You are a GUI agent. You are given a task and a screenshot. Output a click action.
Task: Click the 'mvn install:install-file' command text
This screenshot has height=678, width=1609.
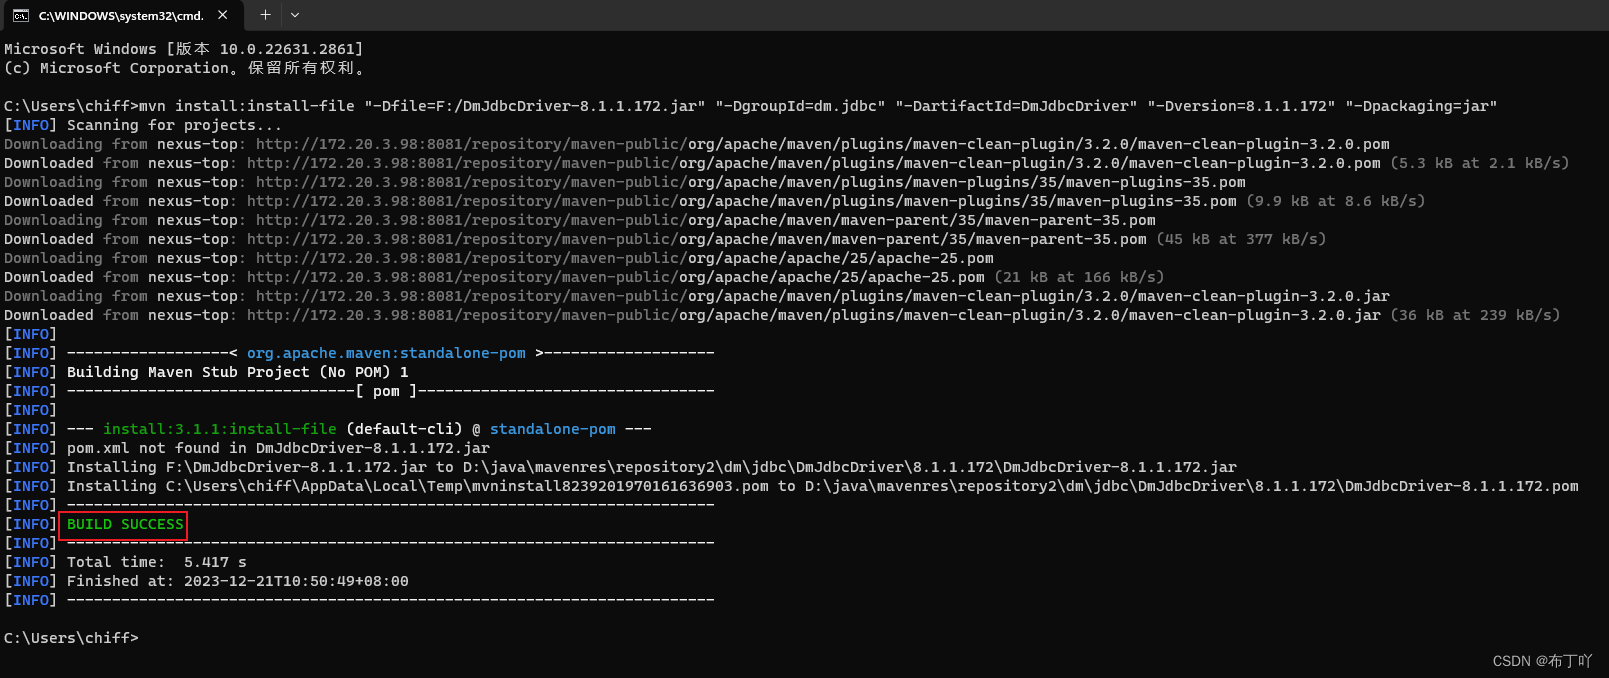click(x=247, y=106)
